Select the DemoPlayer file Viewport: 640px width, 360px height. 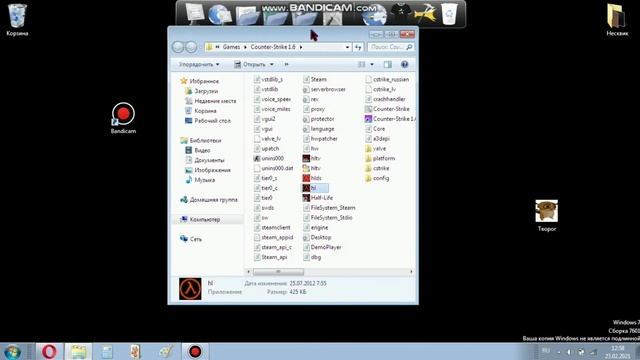pyautogui.click(x=322, y=247)
